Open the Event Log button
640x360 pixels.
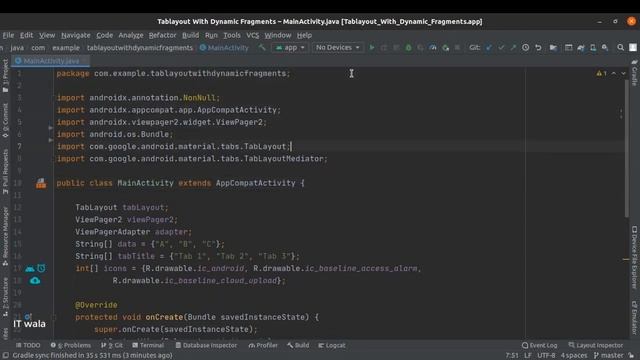[x=539, y=345]
